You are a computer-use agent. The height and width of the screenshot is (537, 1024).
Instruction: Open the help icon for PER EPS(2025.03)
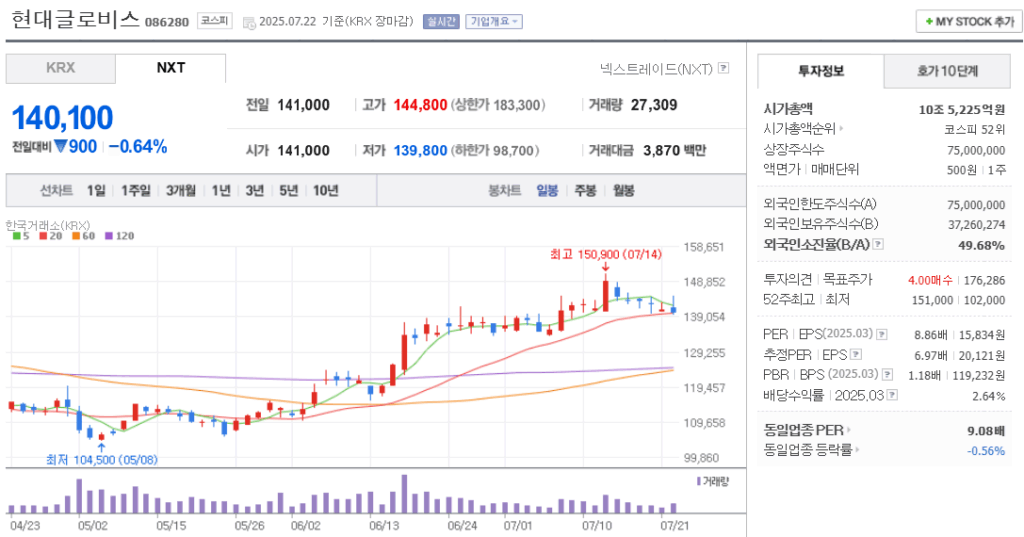coord(882,334)
